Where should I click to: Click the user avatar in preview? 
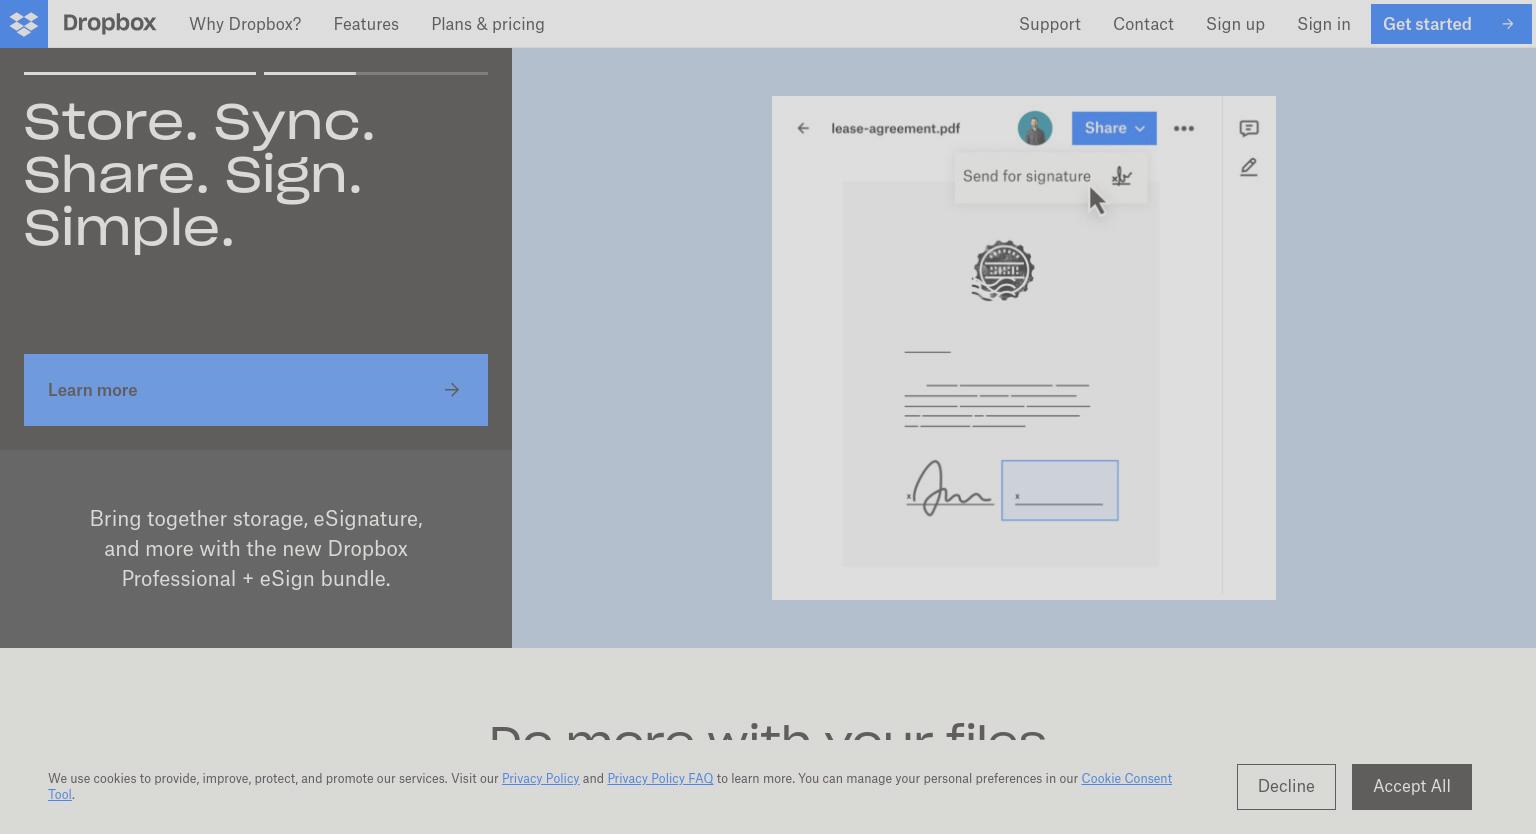[x=1035, y=128]
